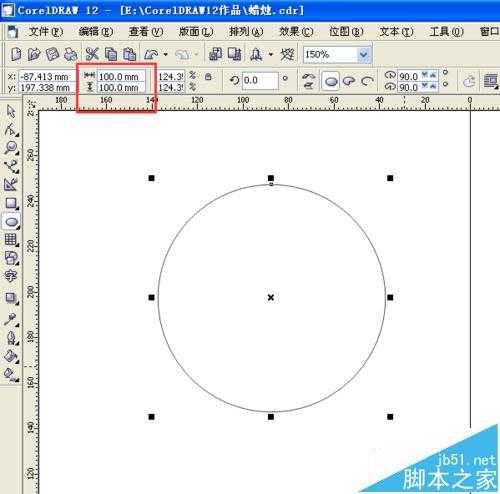This screenshot has width=500, height=494.
Task: Select the Zoom magnifier tool
Action: [11, 147]
